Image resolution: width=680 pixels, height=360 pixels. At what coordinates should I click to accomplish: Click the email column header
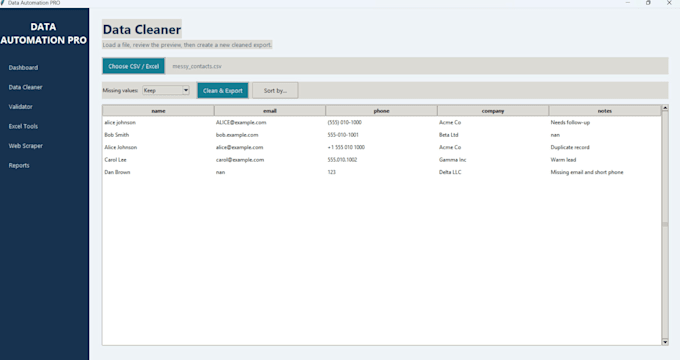click(270, 111)
